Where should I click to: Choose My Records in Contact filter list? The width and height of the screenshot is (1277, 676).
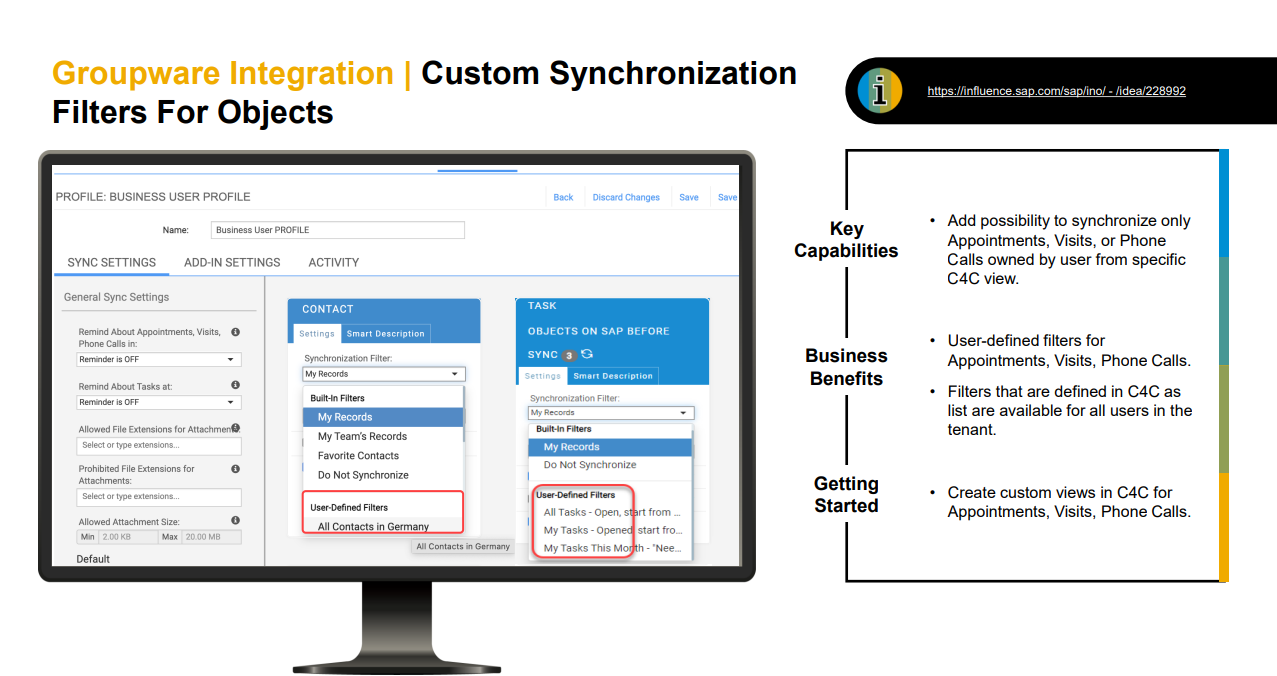coord(383,417)
